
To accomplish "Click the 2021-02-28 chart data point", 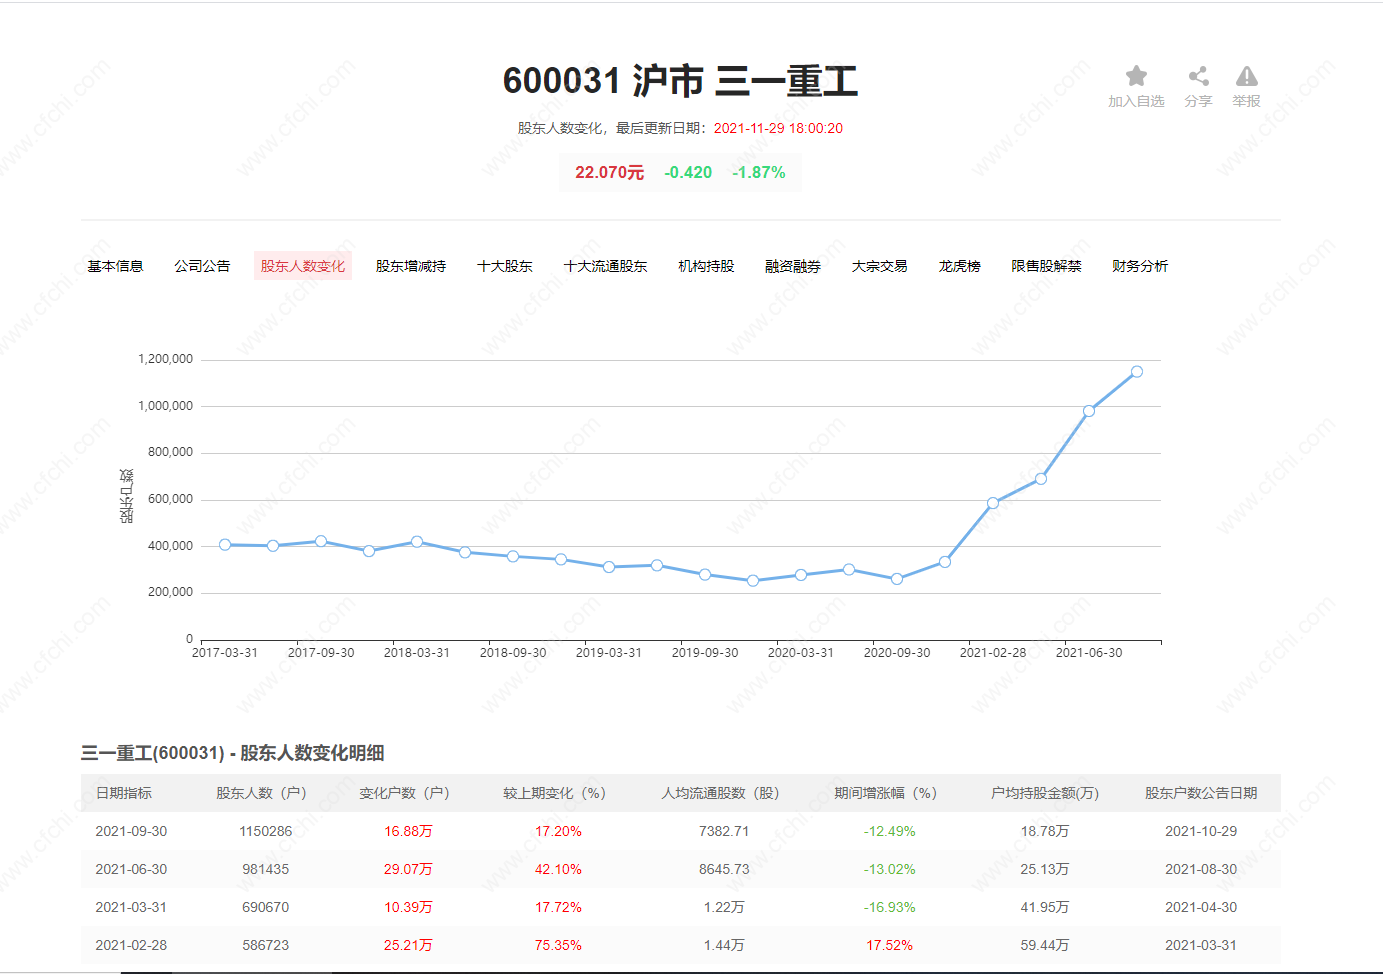I will (993, 503).
